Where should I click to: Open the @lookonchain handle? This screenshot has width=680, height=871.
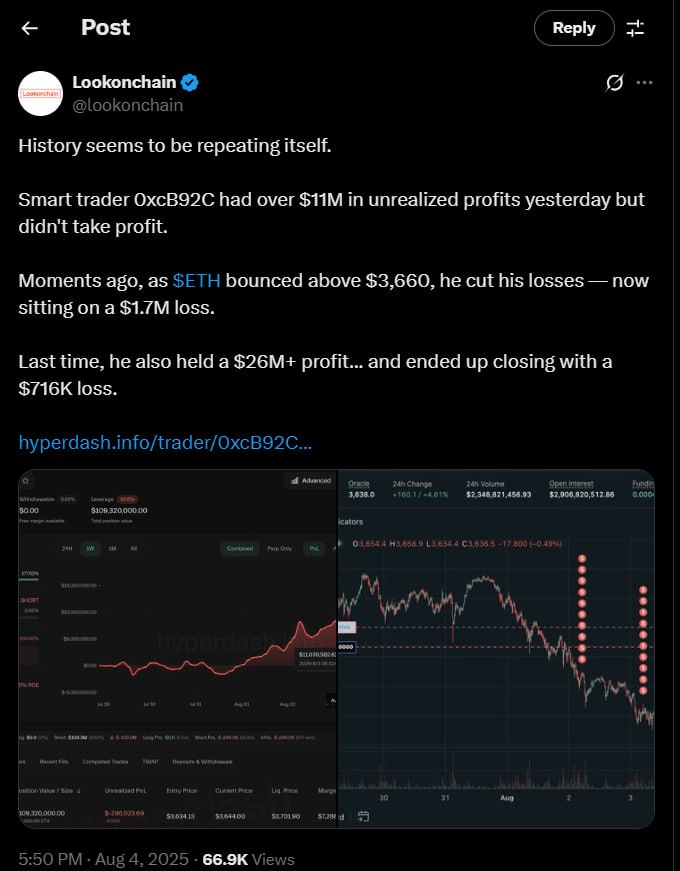point(127,105)
